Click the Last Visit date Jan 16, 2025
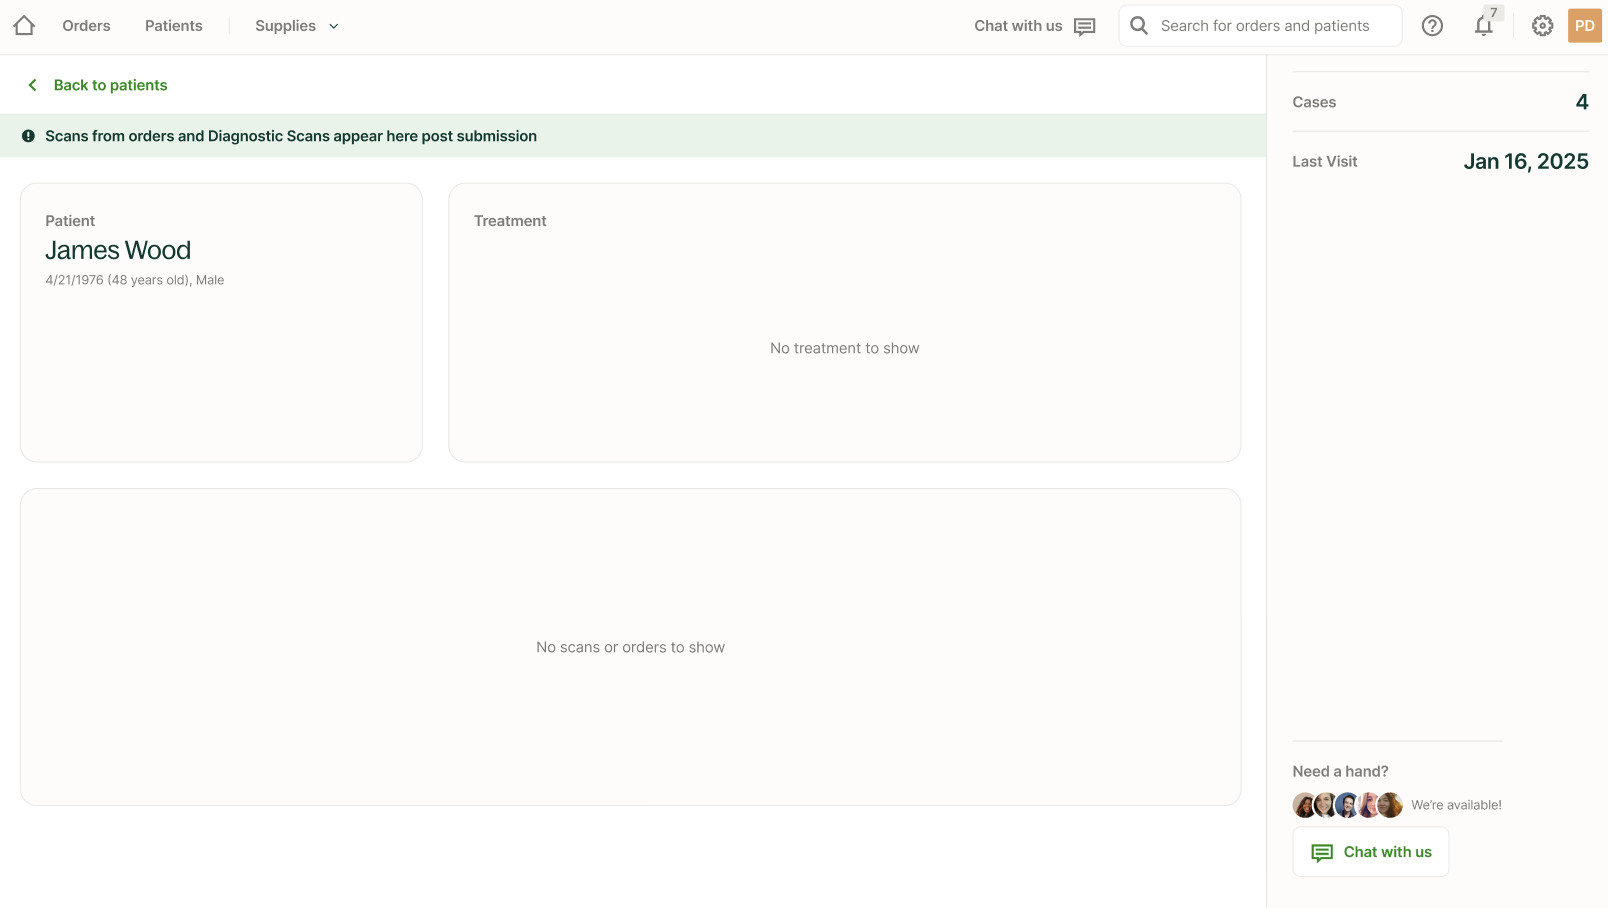Screen dimensions: 1608x908 tap(1525, 162)
